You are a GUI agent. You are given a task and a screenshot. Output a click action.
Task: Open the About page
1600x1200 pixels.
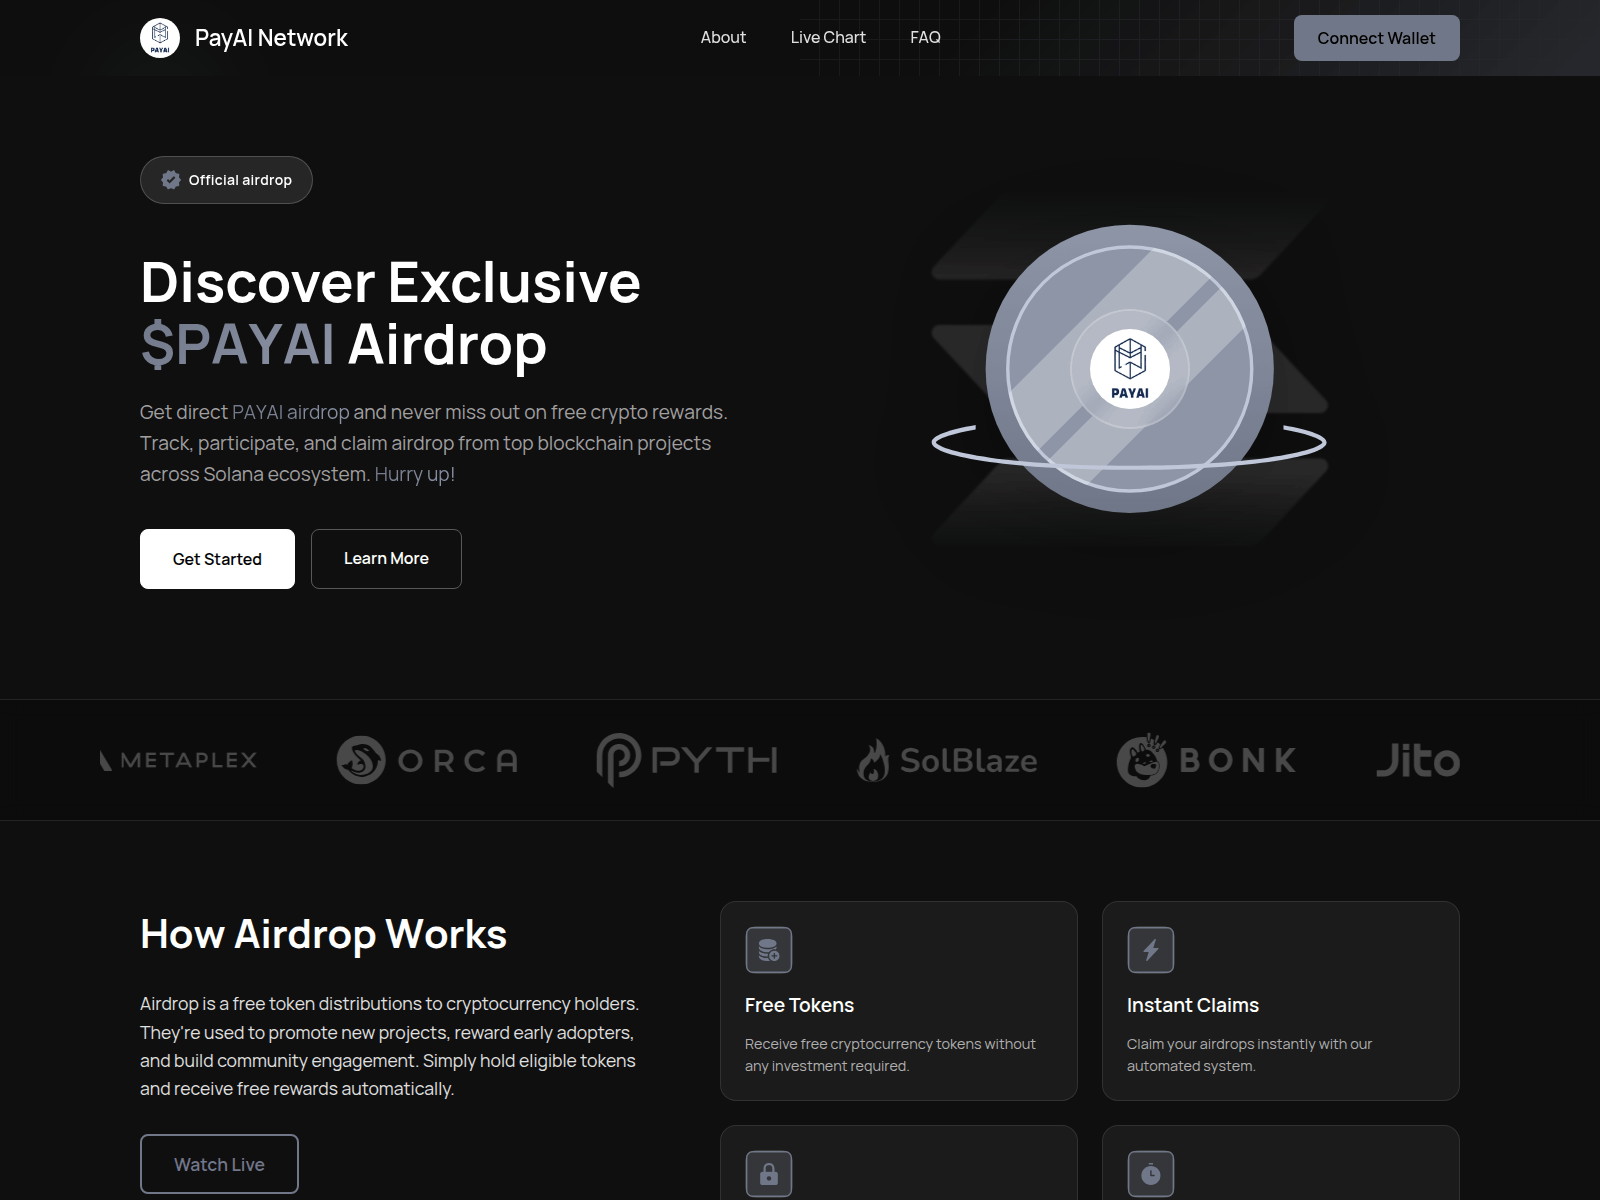(x=723, y=37)
